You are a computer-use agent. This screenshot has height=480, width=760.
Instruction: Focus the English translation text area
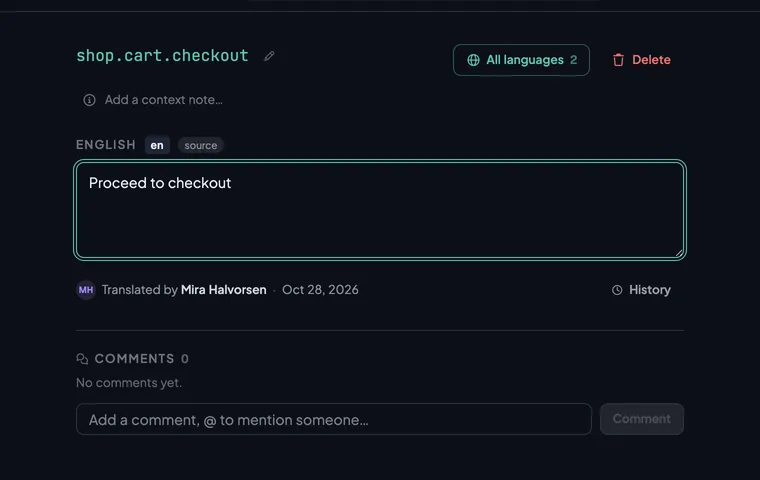click(380, 210)
